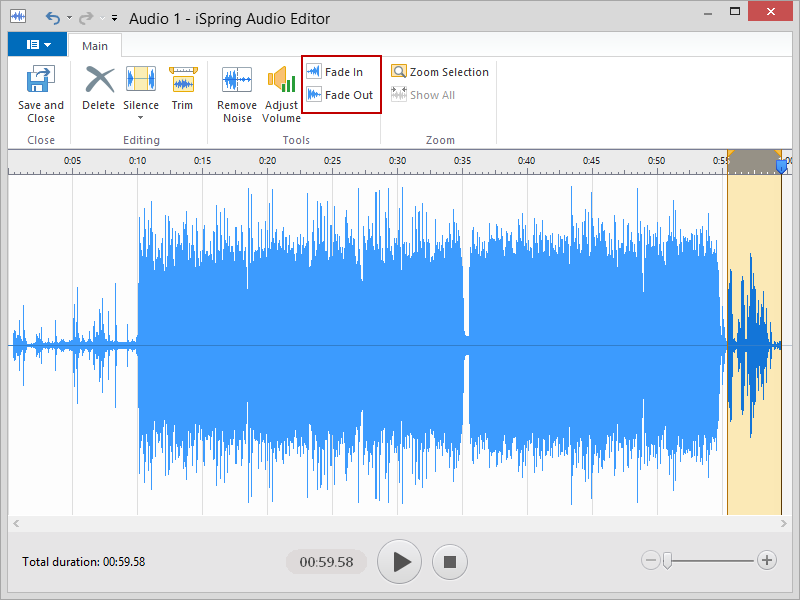Screen dimensions: 800x600
Task: Click the left arrow of horizontal scrollbar
Action: tap(16, 523)
